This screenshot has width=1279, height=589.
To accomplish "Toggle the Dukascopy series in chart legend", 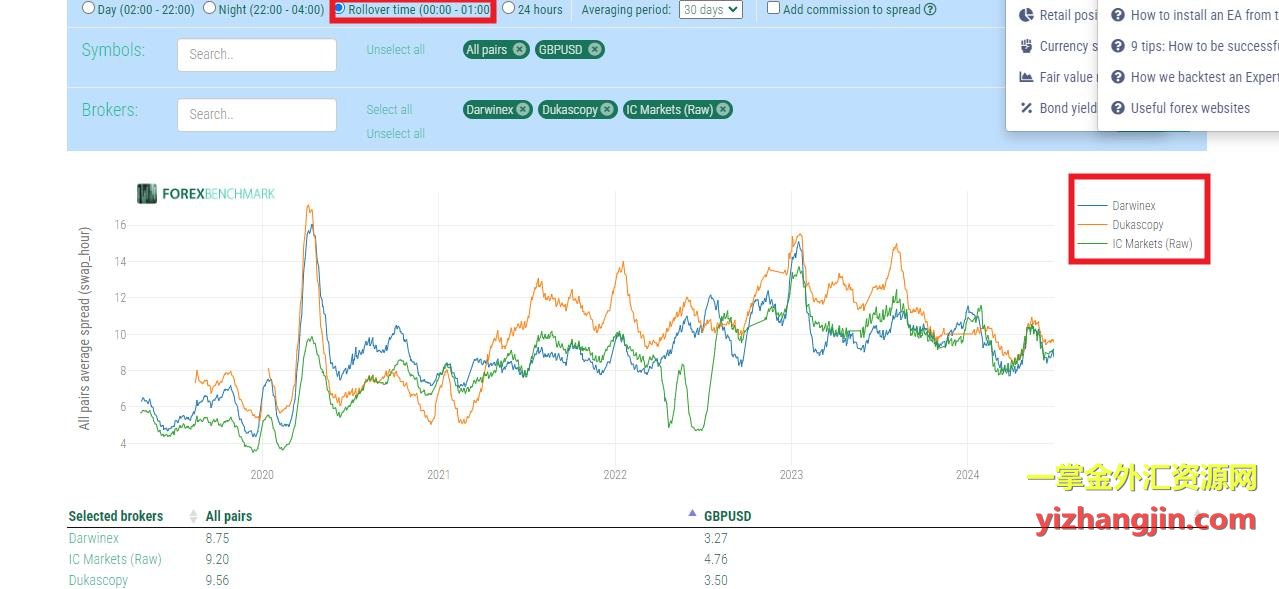I will (1122, 225).
